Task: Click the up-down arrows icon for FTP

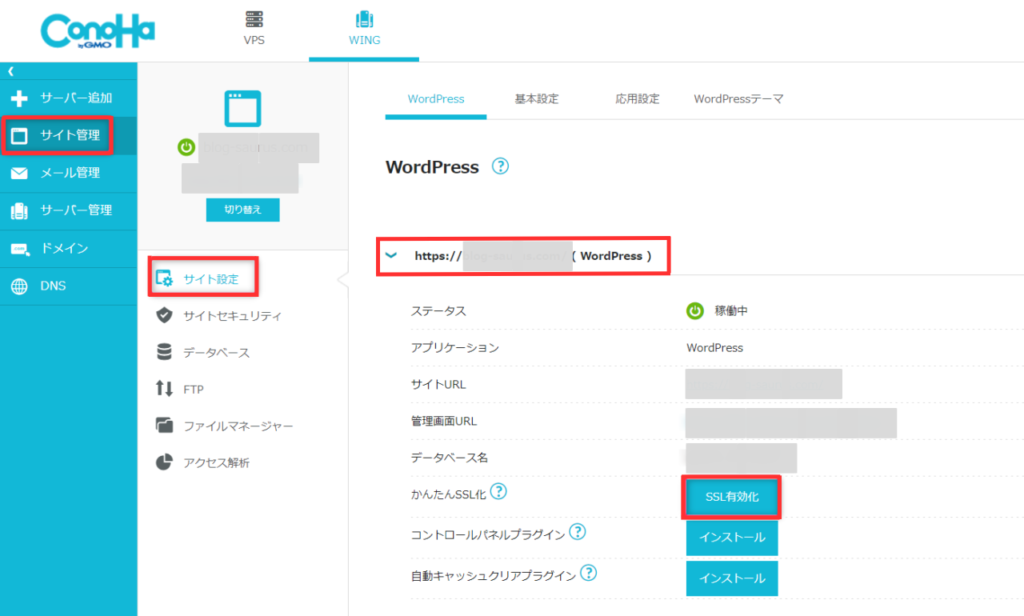Action: click(x=164, y=389)
